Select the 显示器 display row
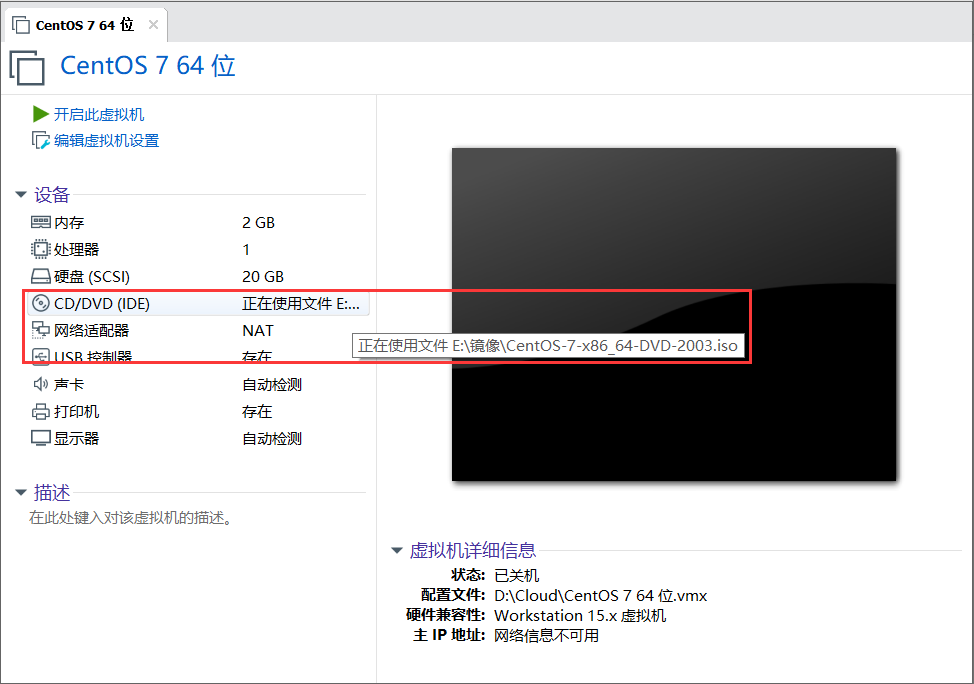 click(x=198, y=439)
